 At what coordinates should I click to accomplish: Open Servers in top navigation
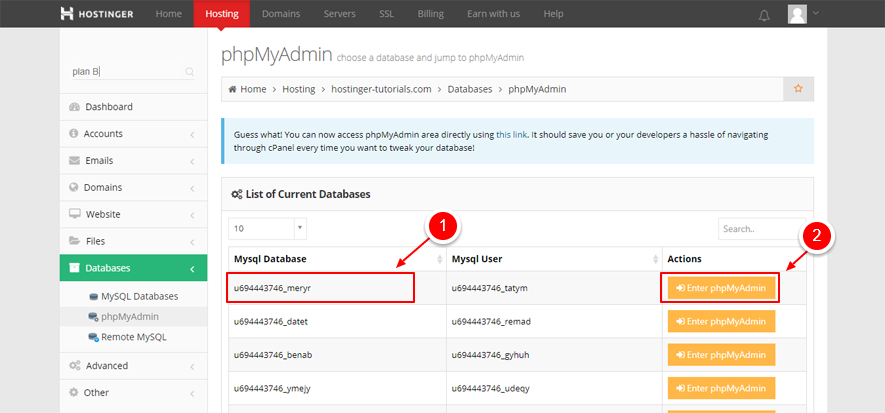click(339, 14)
